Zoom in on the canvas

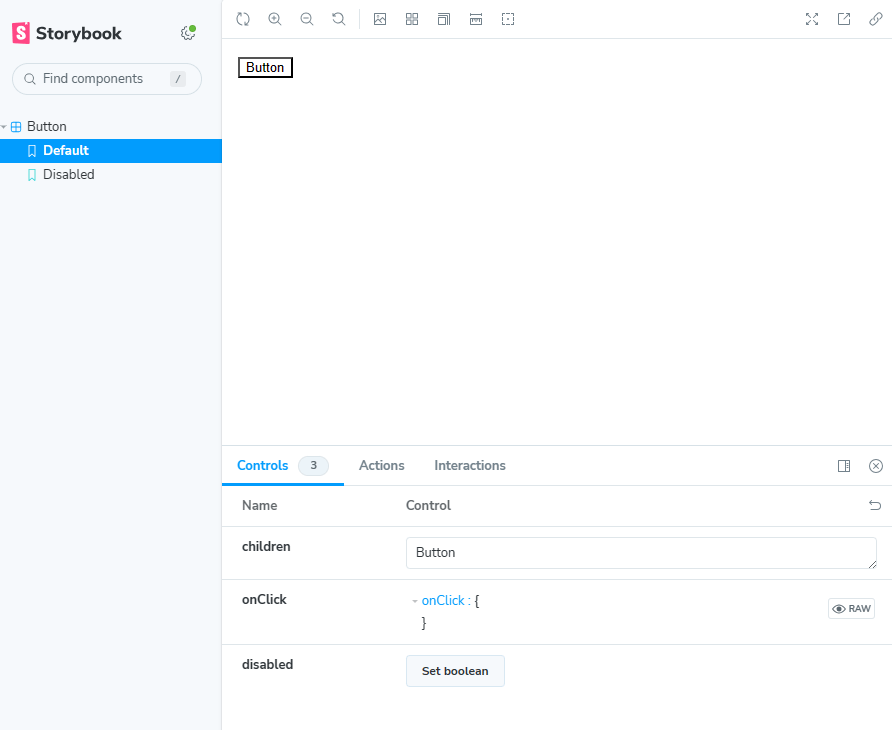[275, 19]
